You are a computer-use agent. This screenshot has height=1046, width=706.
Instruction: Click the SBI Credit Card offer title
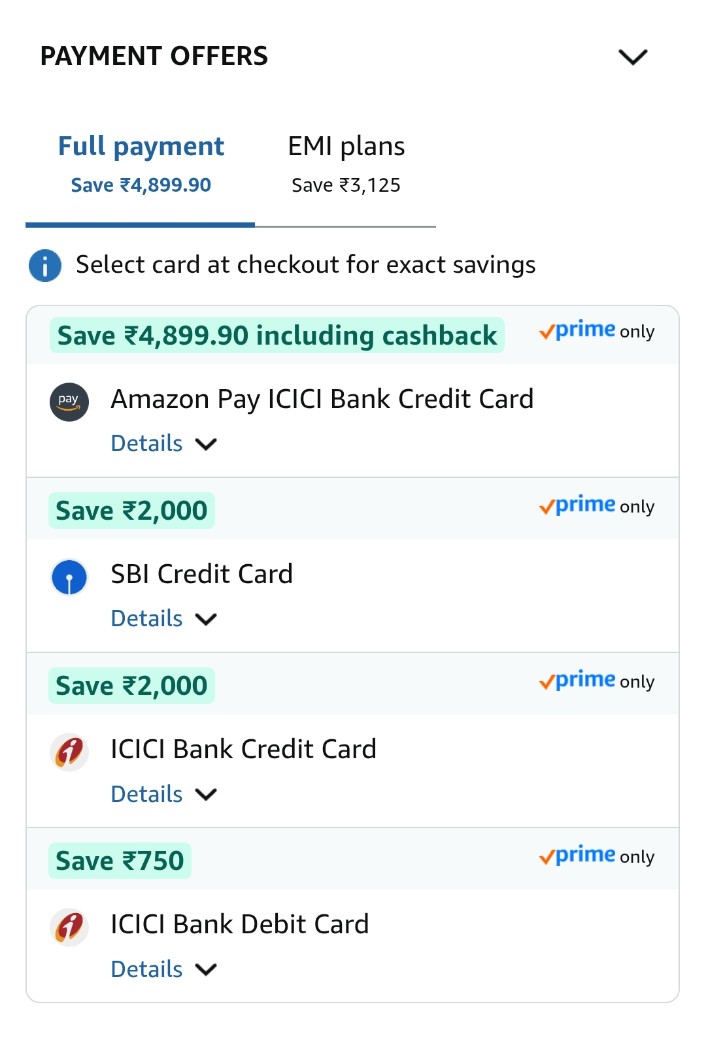pyautogui.click(x=202, y=574)
